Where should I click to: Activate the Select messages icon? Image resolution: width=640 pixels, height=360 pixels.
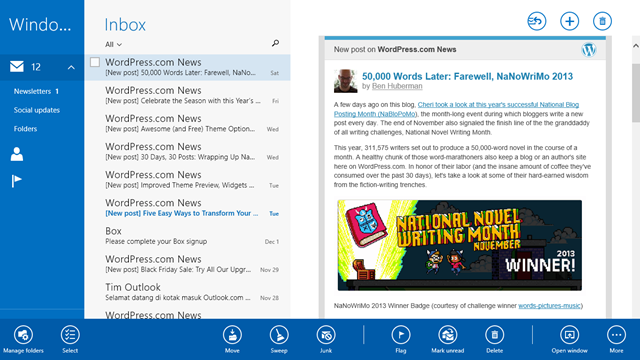(70, 335)
